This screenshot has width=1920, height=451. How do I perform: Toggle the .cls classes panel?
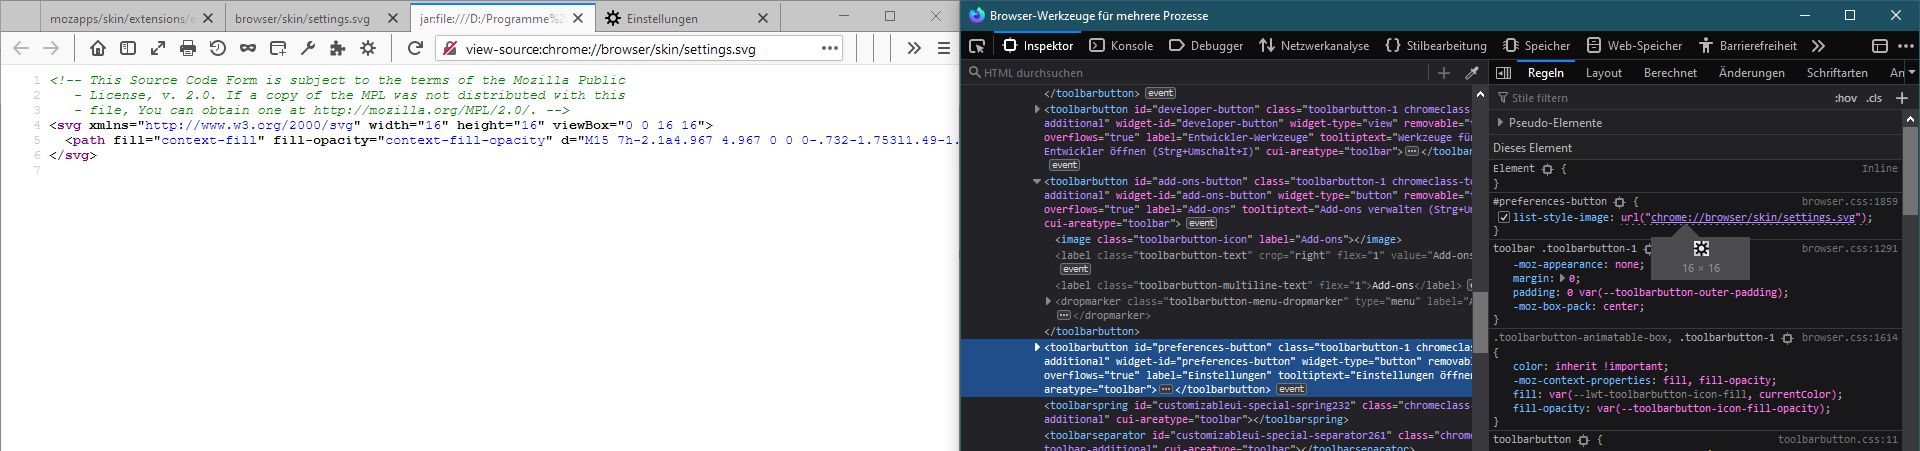[x=1874, y=98]
